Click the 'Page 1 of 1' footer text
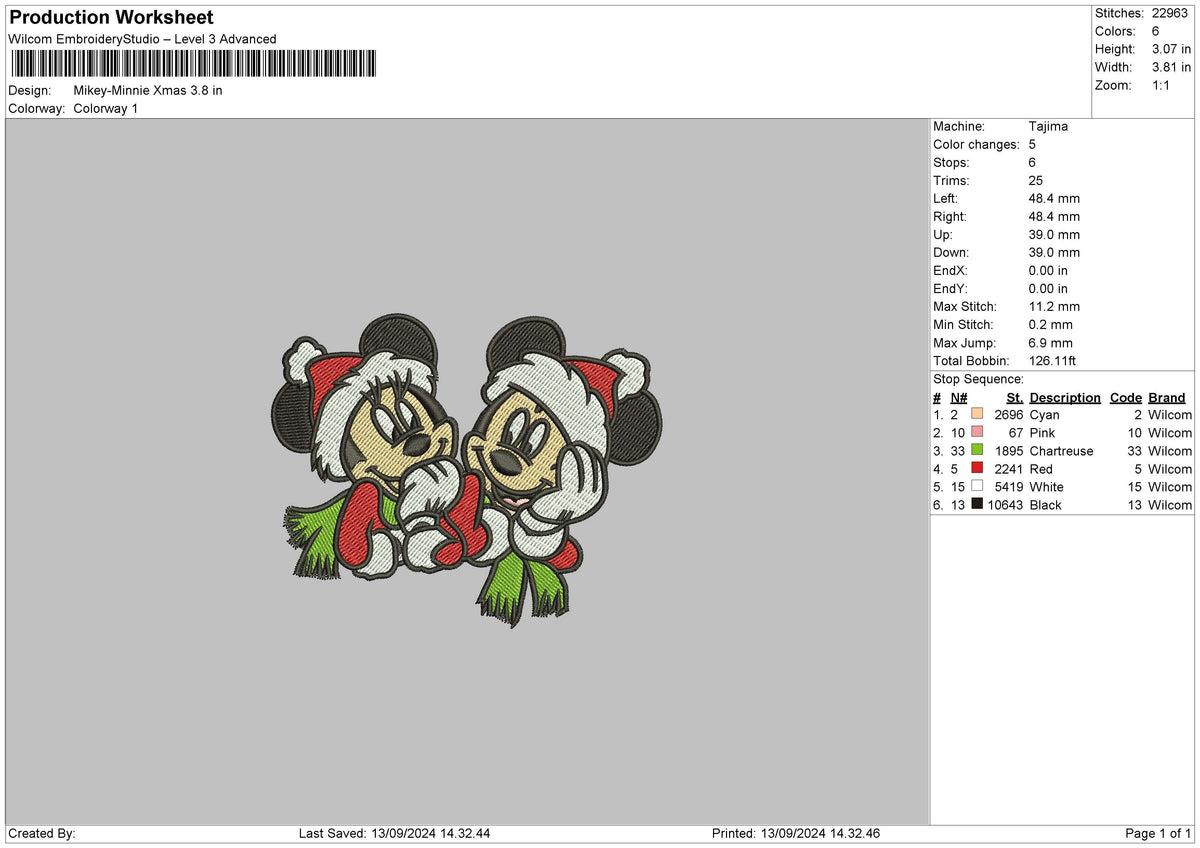This screenshot has width=1200, height=848. point(1158,833)
